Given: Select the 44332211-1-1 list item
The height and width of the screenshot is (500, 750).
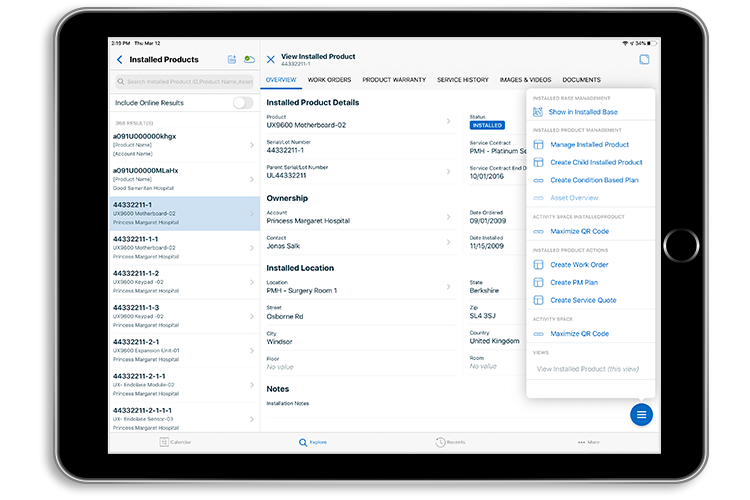Looking at the screenshot, I should (x=183, y=246).
